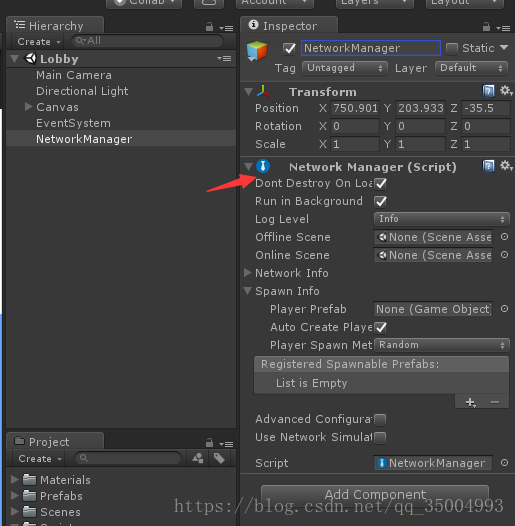This screenshot has height=526, width=515.
Task: Open the Static dropdown arrow
Action: [504, 48]
